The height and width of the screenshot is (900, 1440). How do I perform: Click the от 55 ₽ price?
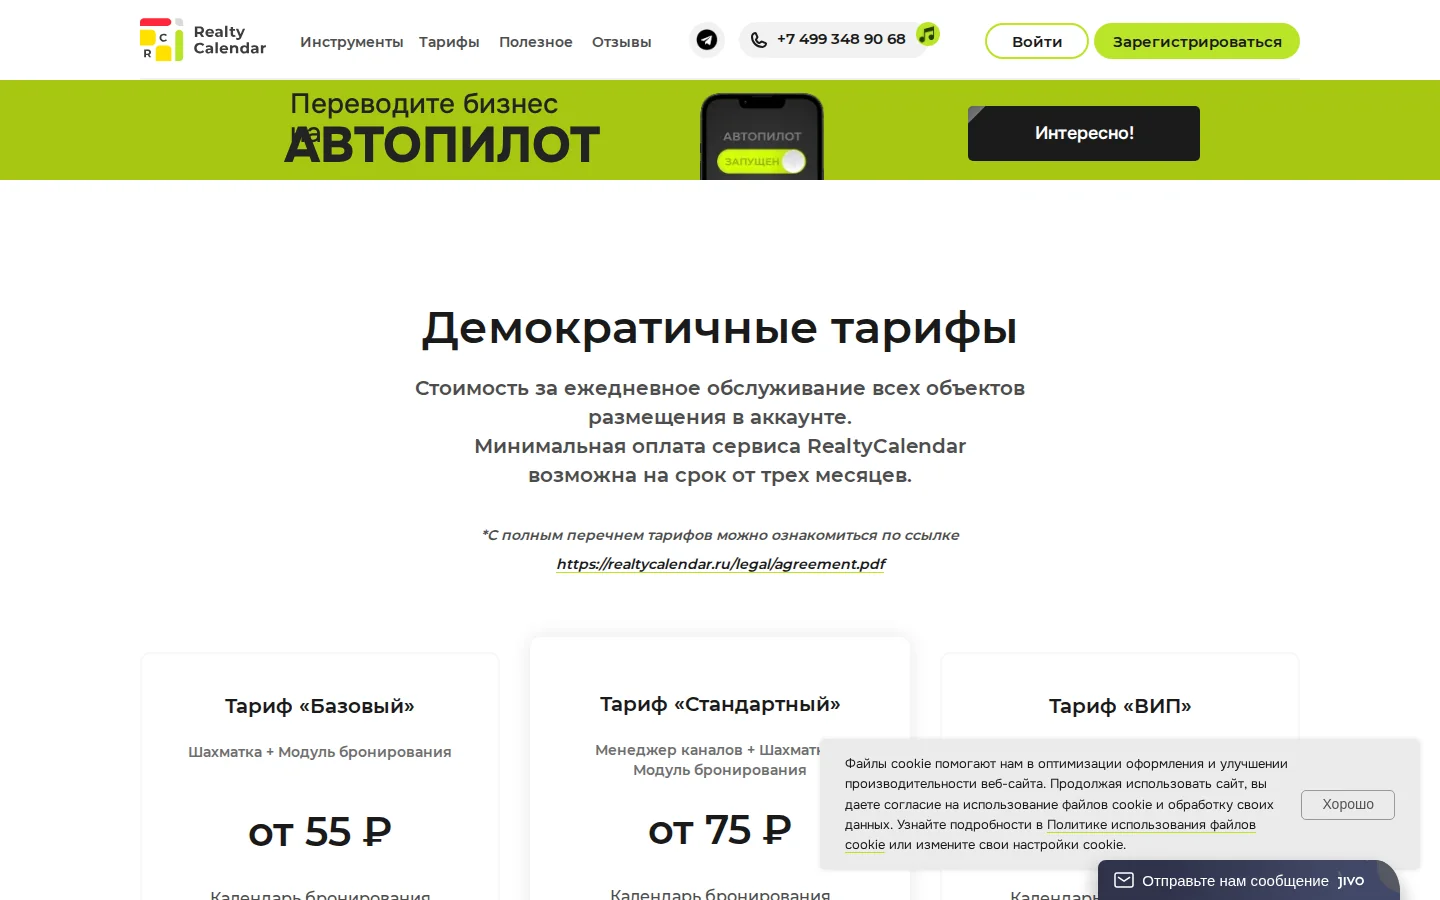(320, 832)
